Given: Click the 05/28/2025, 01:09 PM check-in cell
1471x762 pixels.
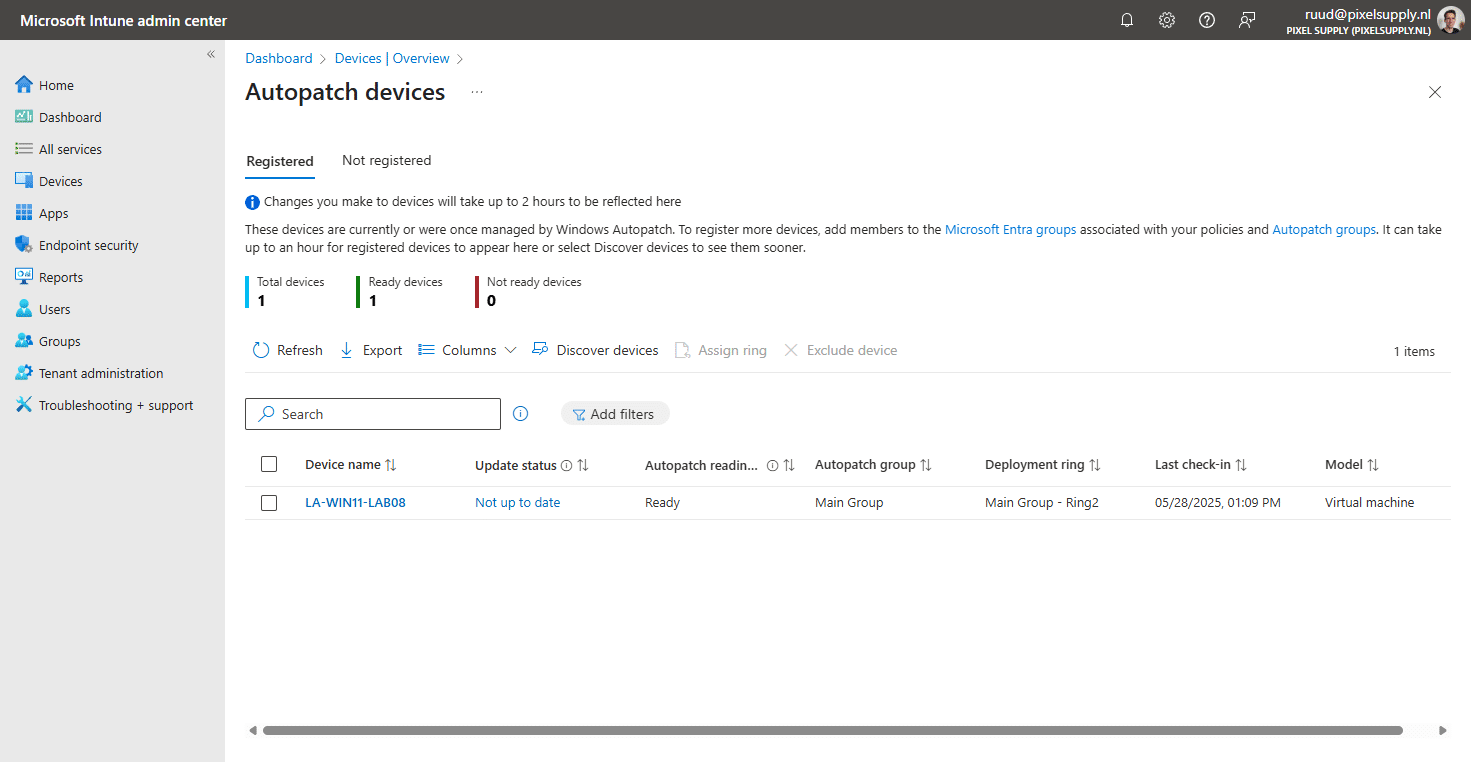Looking at the screenshot, I should click(x=1217, y=503).
